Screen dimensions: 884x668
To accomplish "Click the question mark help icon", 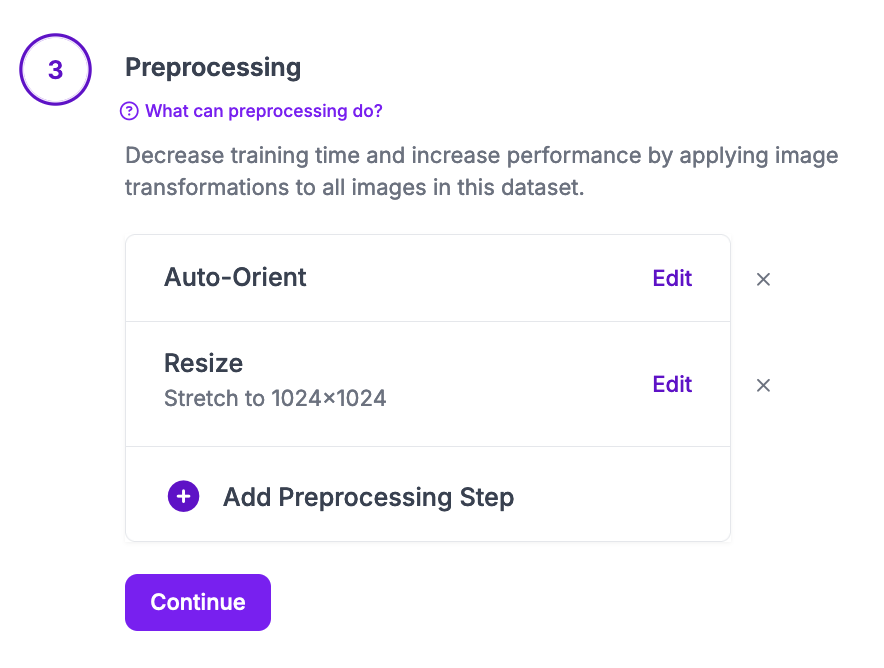I will 129,111.
